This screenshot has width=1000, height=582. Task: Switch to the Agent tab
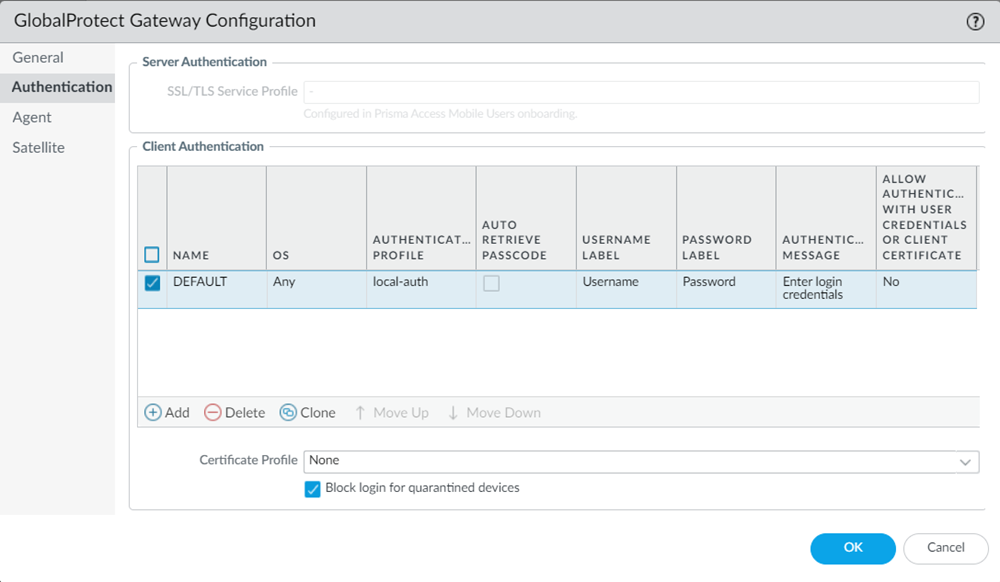32,117
